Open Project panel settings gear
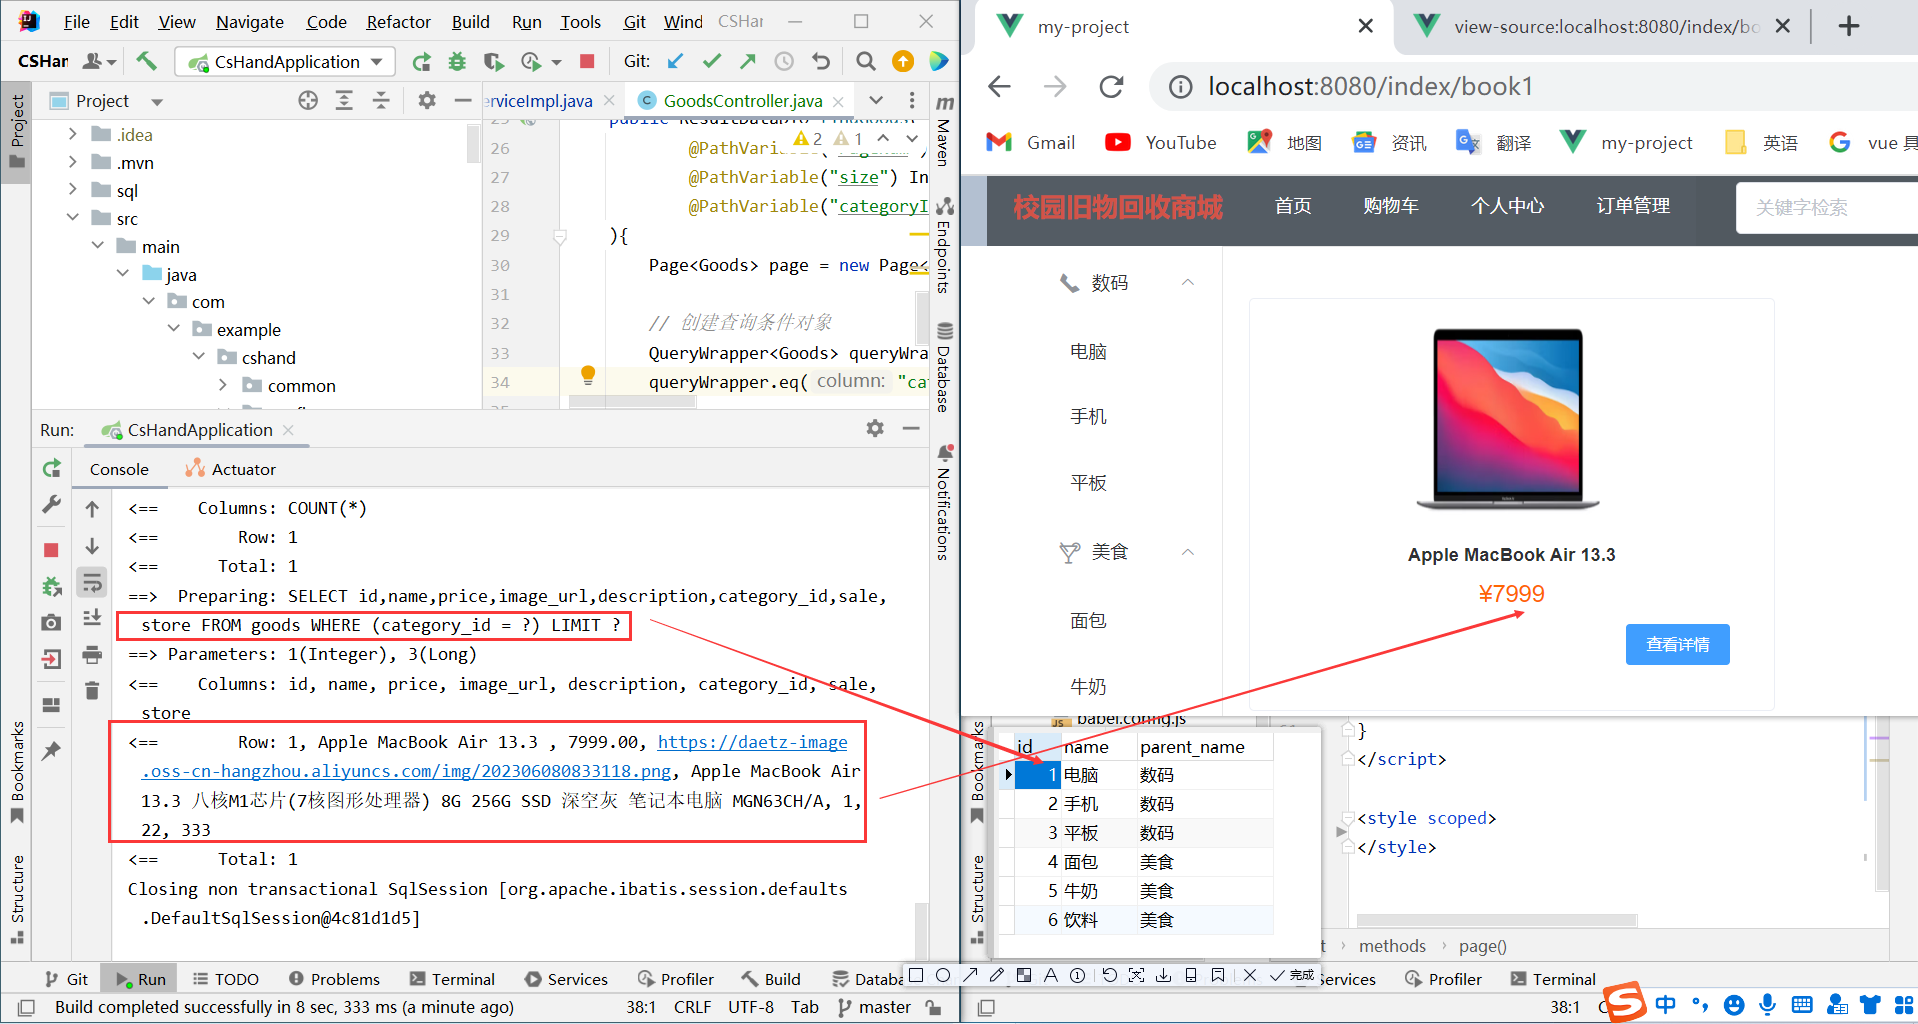Viewport: 1918px width, 1024px height. [427, 100]
